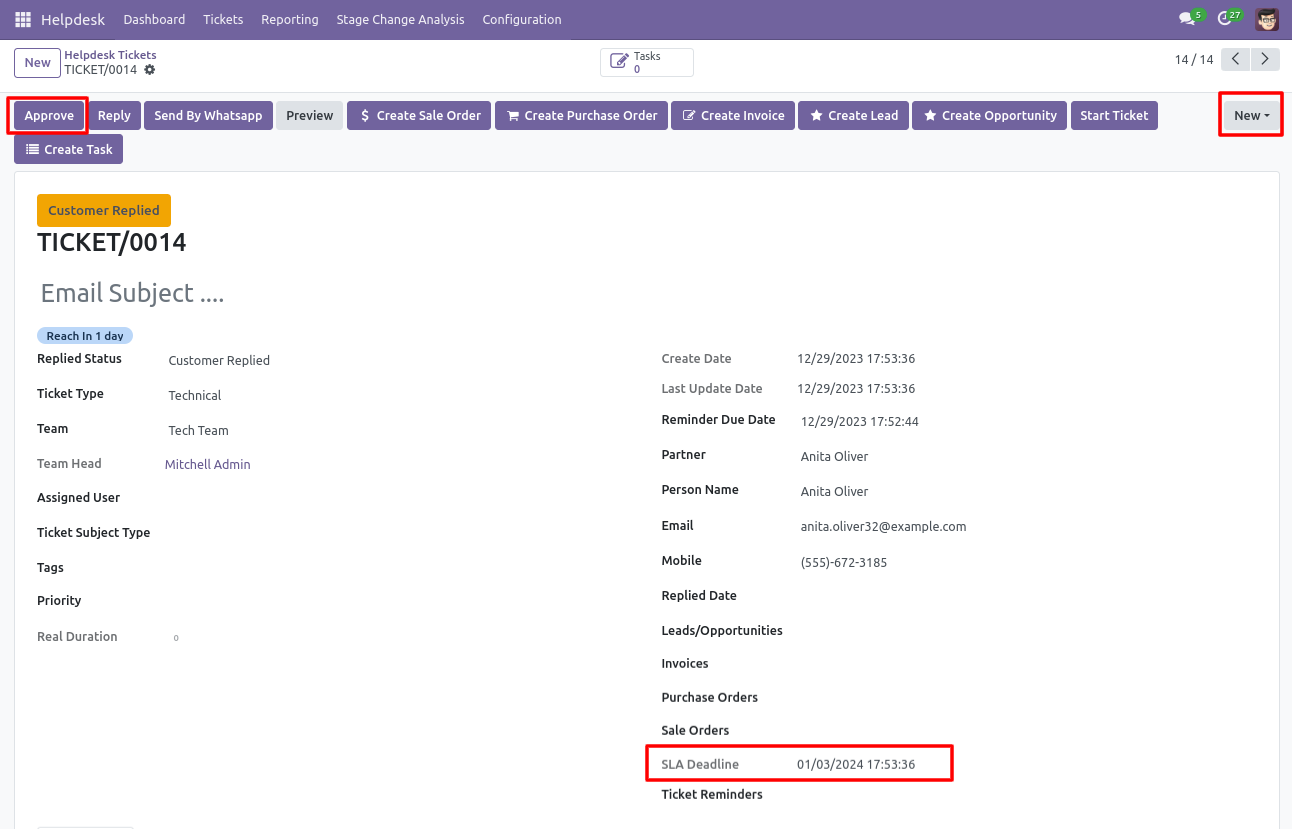The width and height of the screenshot is (1292, 829).
Task: Click the Reach In 1 day tag
Action: coord(85,336)
